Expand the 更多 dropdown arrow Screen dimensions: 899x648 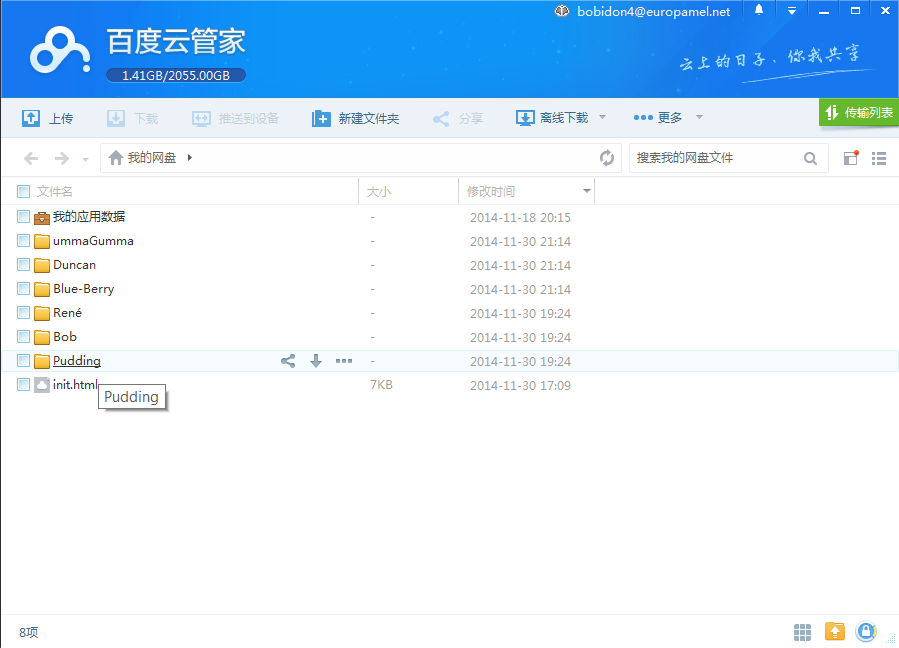(699, 118)
